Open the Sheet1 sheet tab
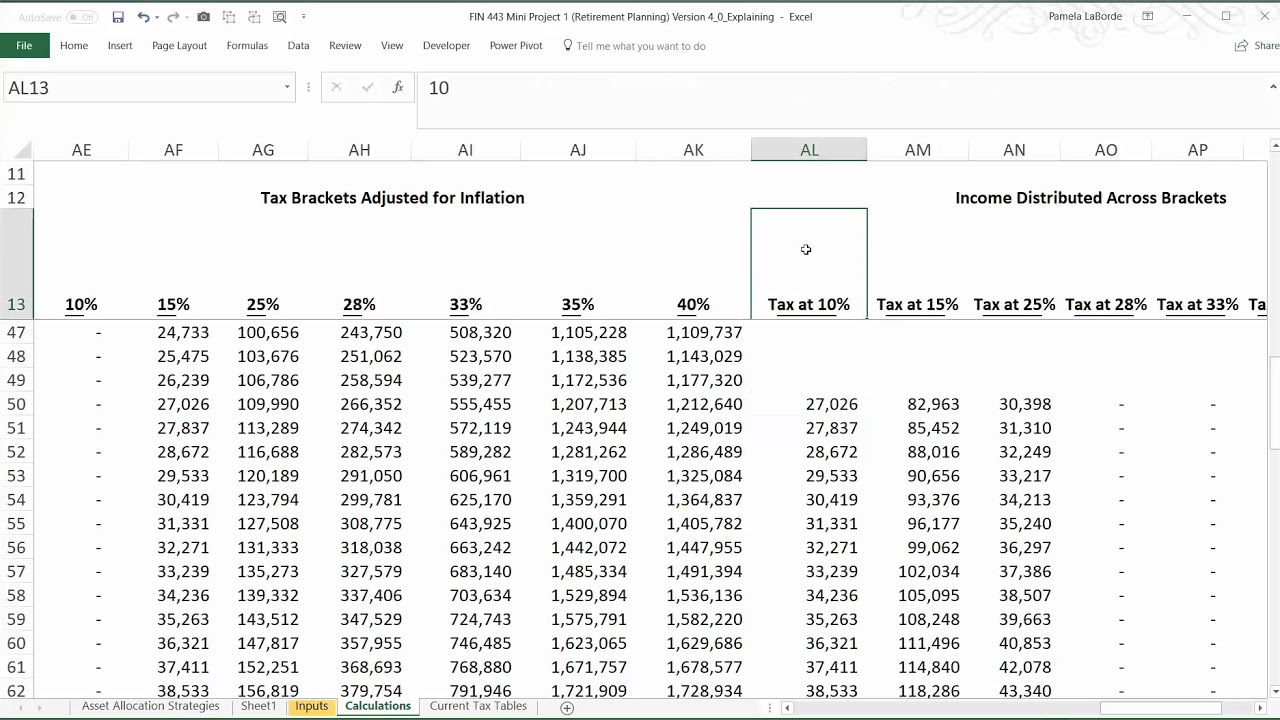 tap(258, 706)
